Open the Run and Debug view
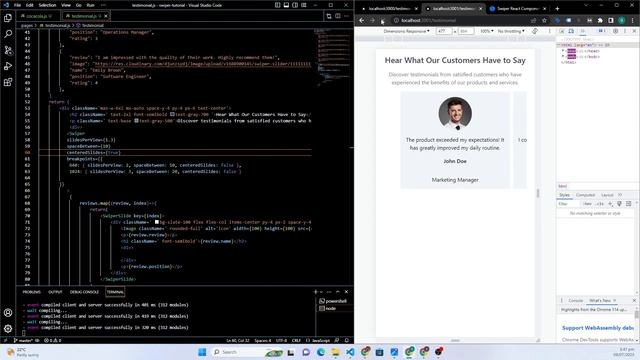This screenshot has height=360, width=640. pyautogui.click(x=8, y=66)
